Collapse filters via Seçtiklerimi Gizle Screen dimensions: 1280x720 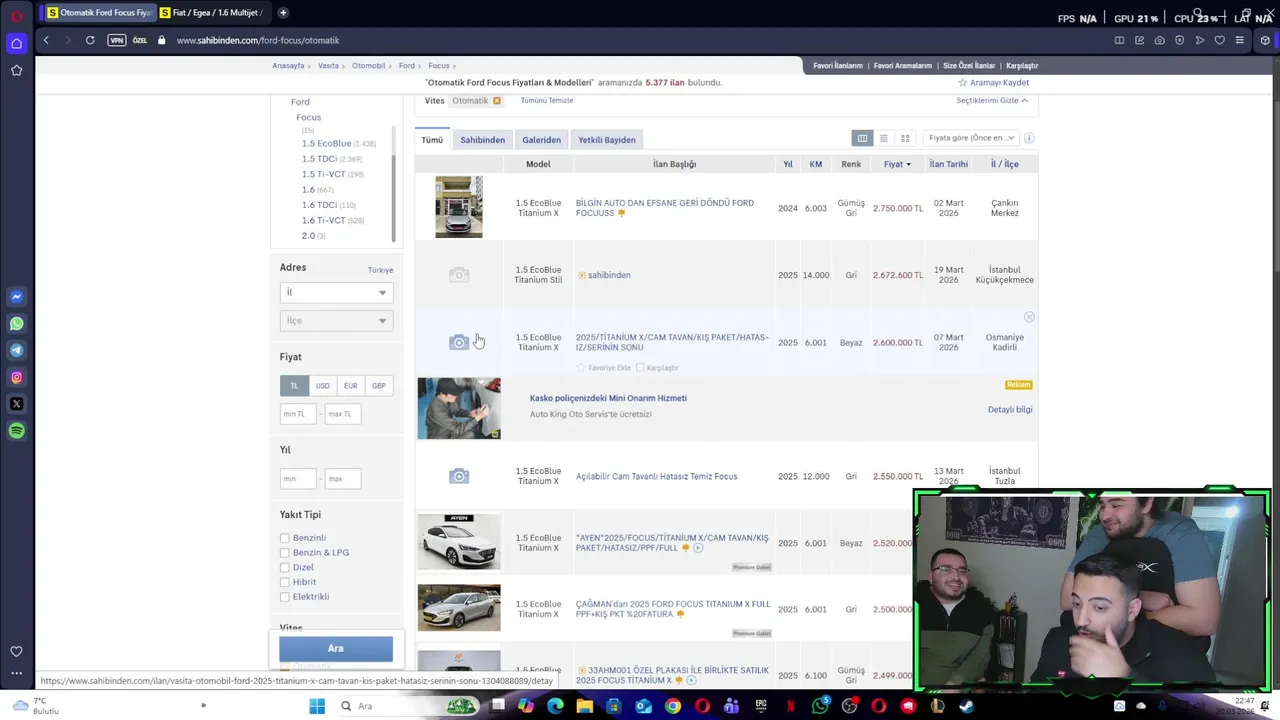point(991,101)
